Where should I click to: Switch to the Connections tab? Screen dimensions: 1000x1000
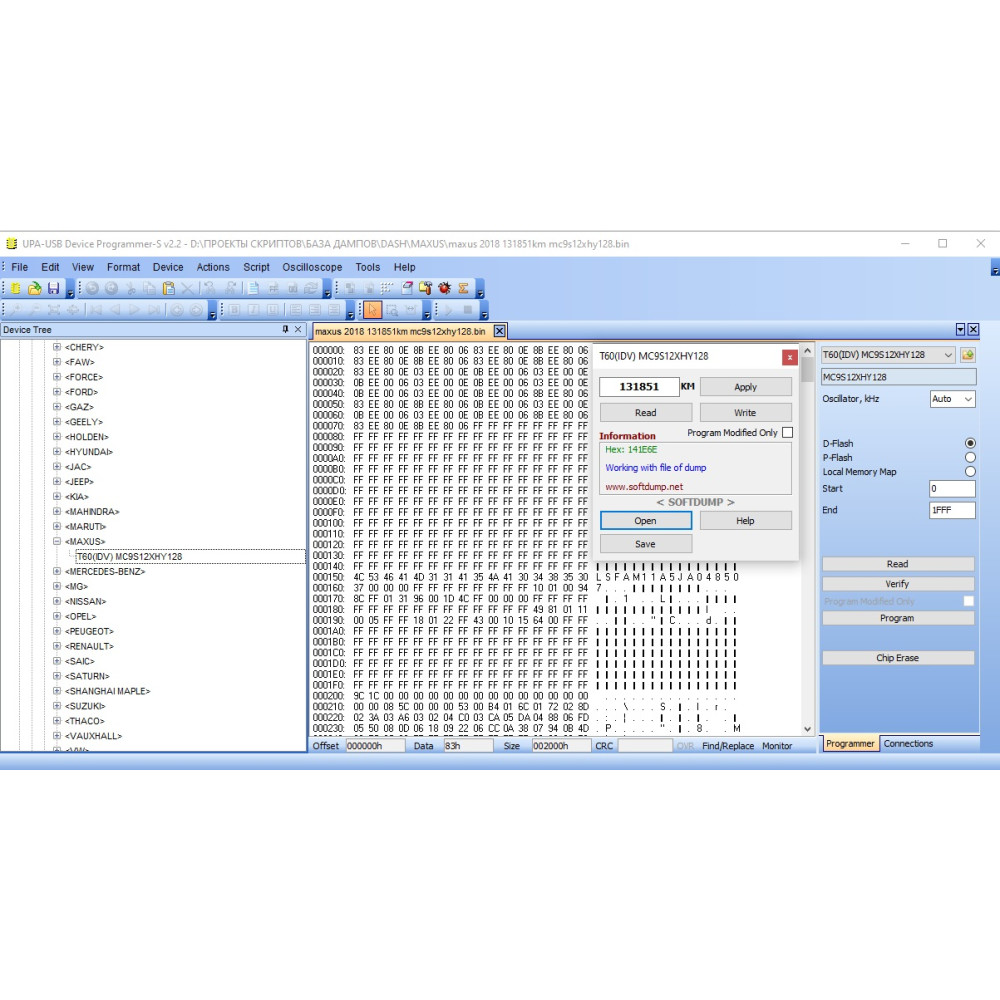908,744
